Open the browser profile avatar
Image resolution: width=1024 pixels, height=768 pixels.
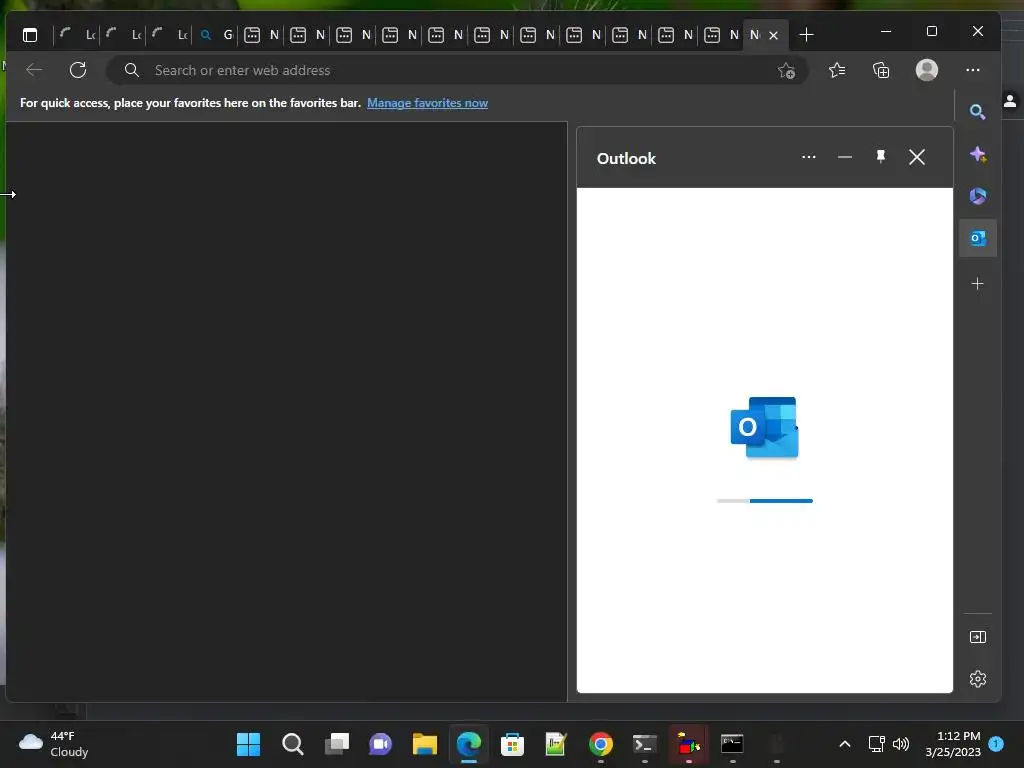pos(927,70)
